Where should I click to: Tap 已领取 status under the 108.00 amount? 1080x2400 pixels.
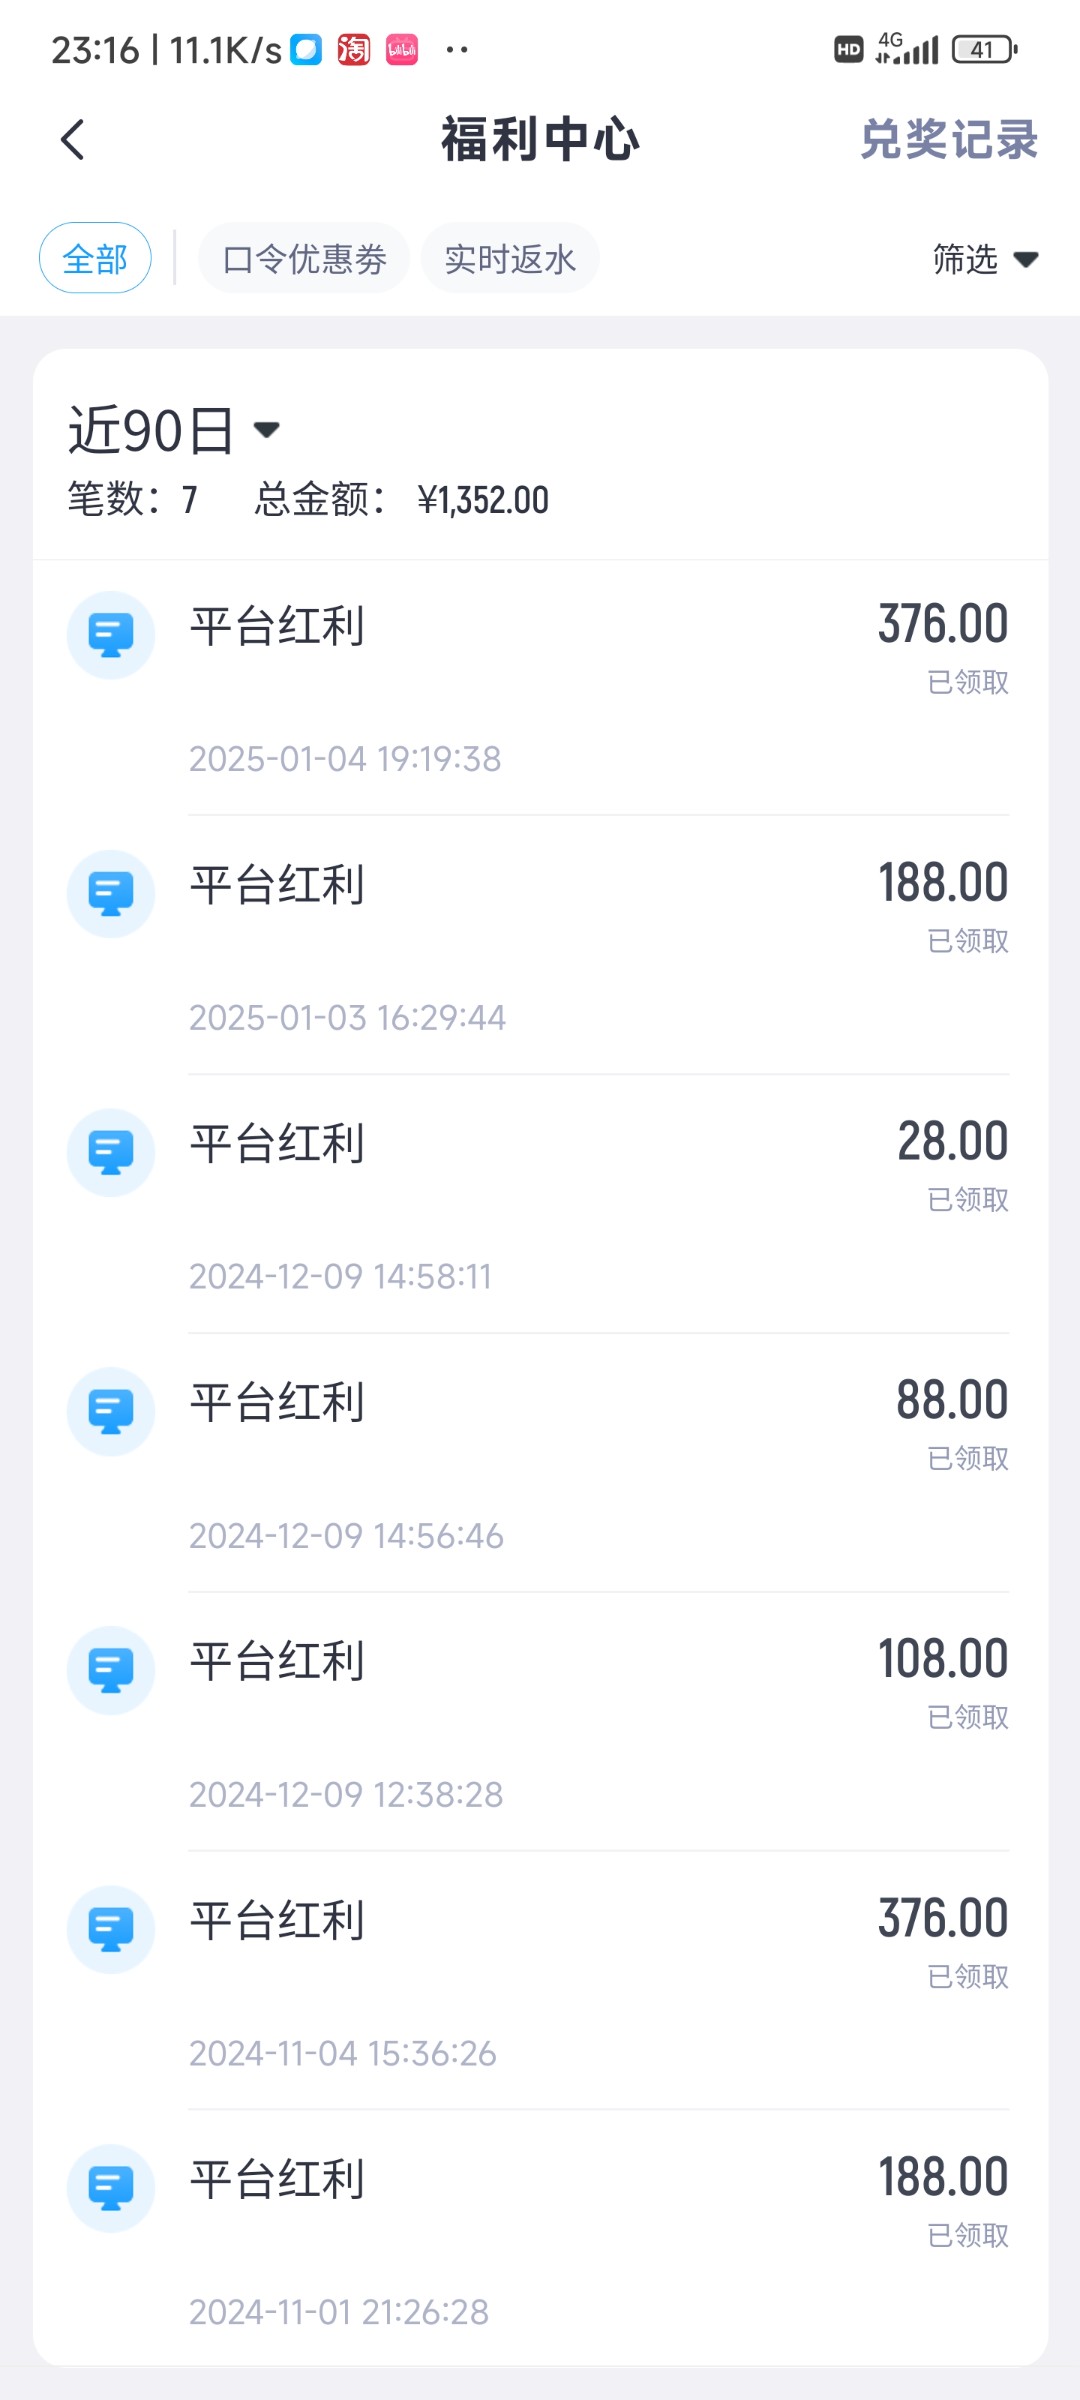(x=968, y=1718)
